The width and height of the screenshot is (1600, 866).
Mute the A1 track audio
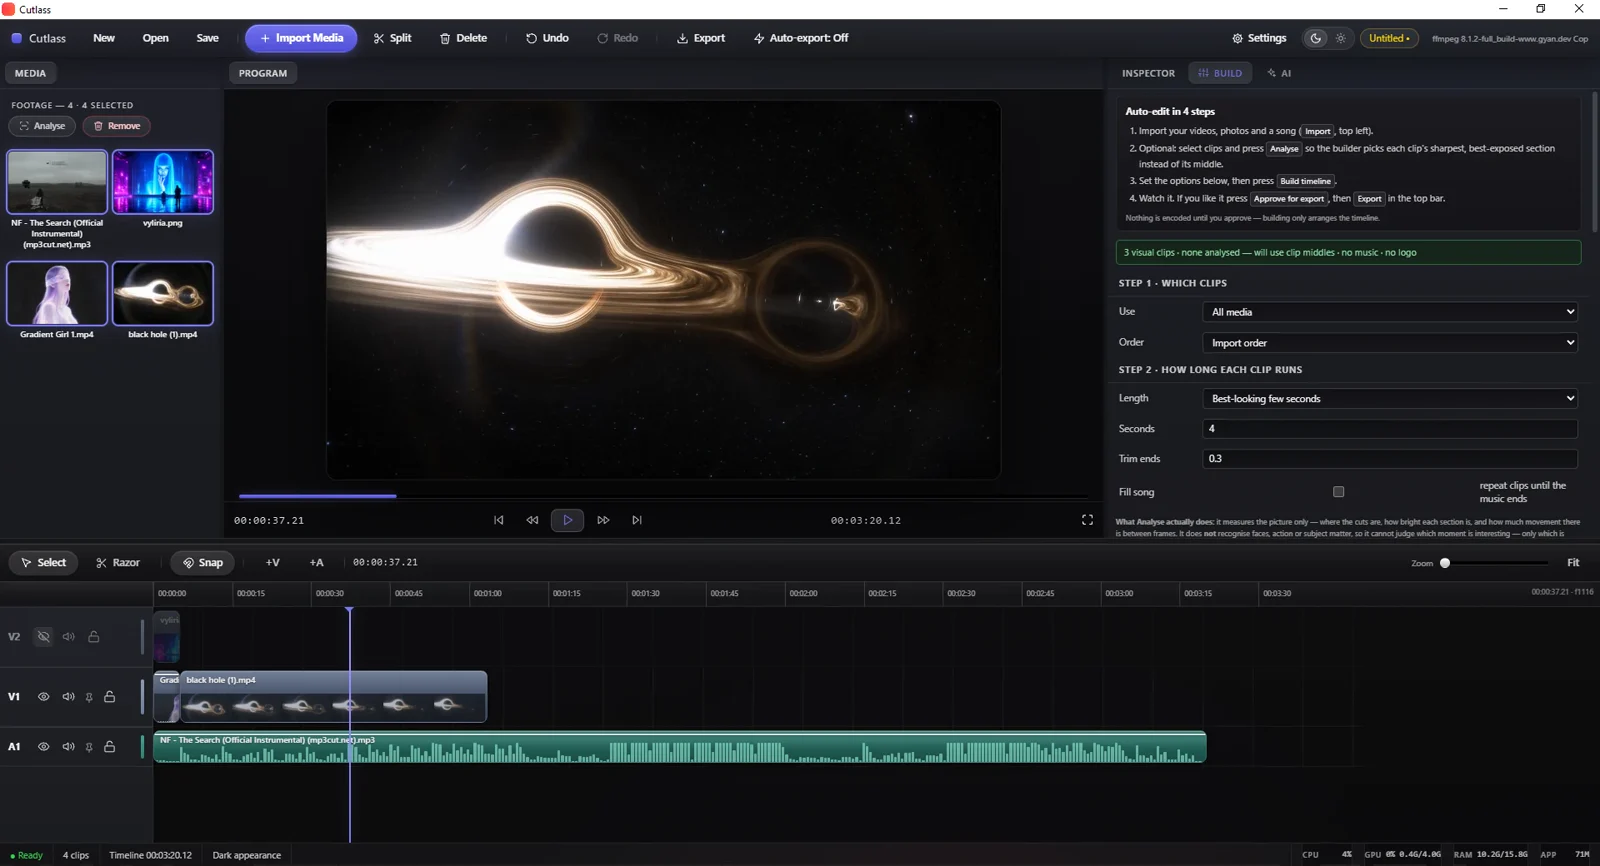[x=68, y=747]
